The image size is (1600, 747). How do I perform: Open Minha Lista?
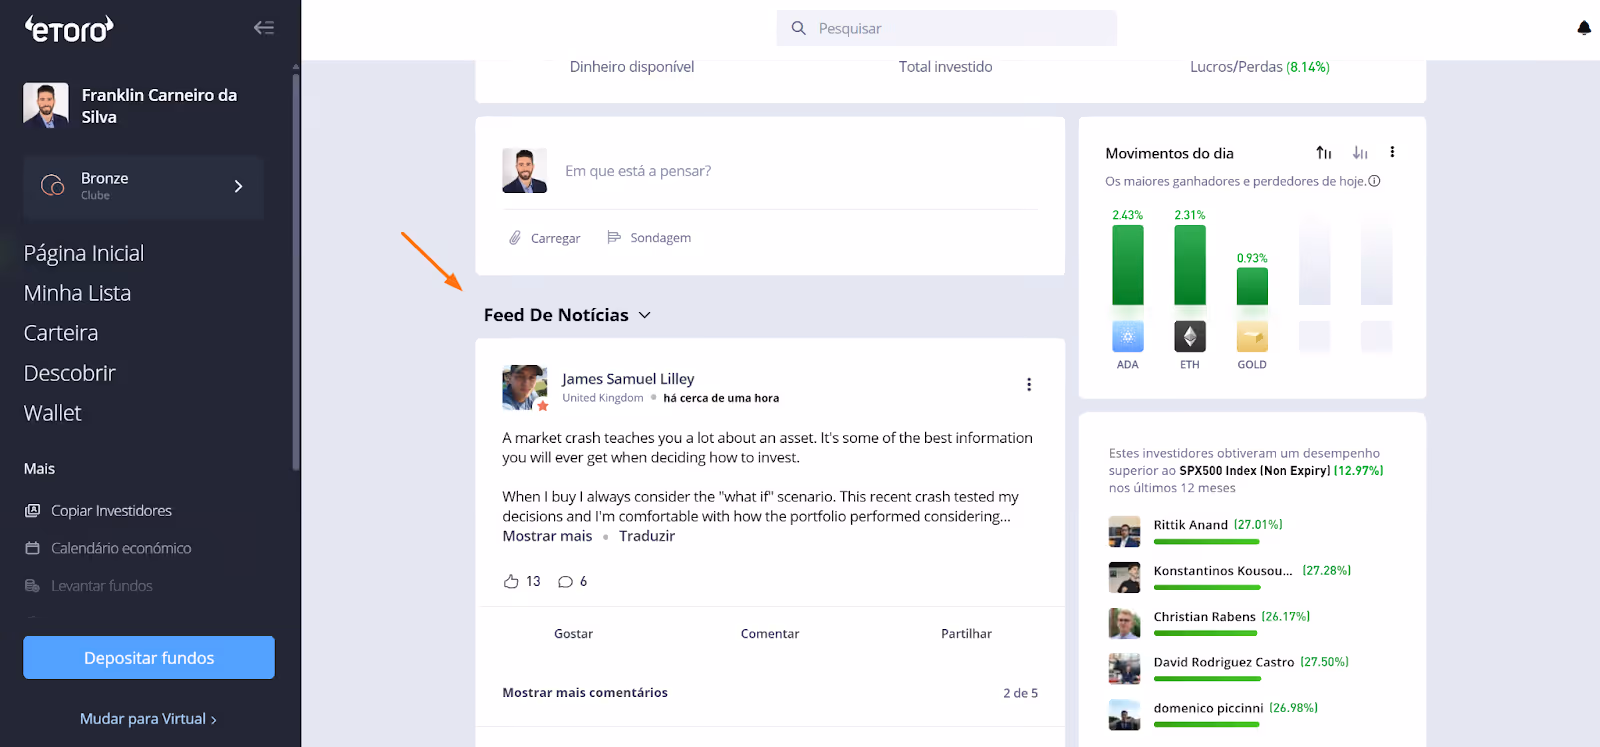point(77,293)
